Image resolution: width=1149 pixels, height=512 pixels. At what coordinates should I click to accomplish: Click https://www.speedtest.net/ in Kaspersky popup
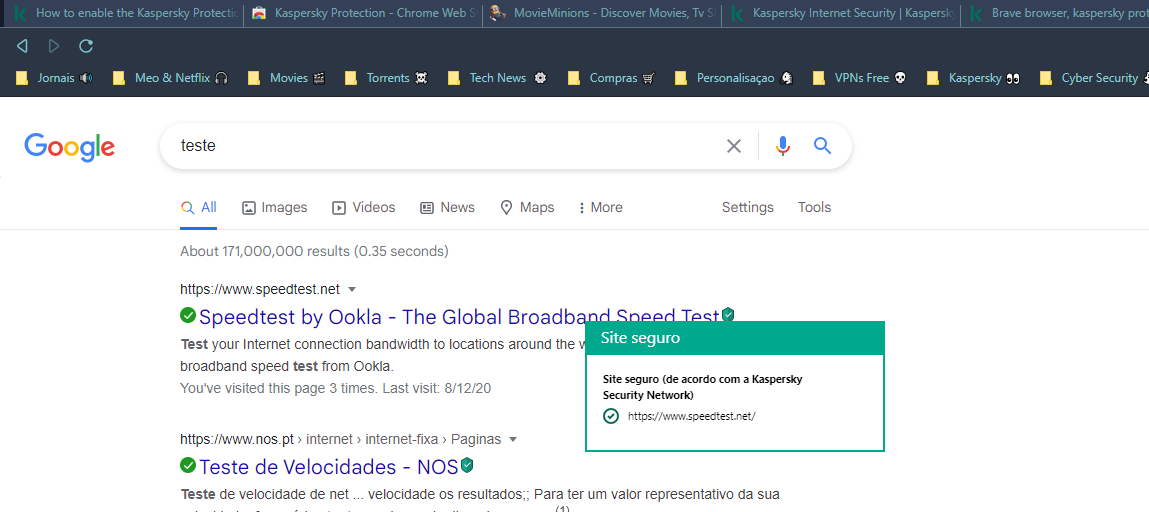[x=691, y=416]
